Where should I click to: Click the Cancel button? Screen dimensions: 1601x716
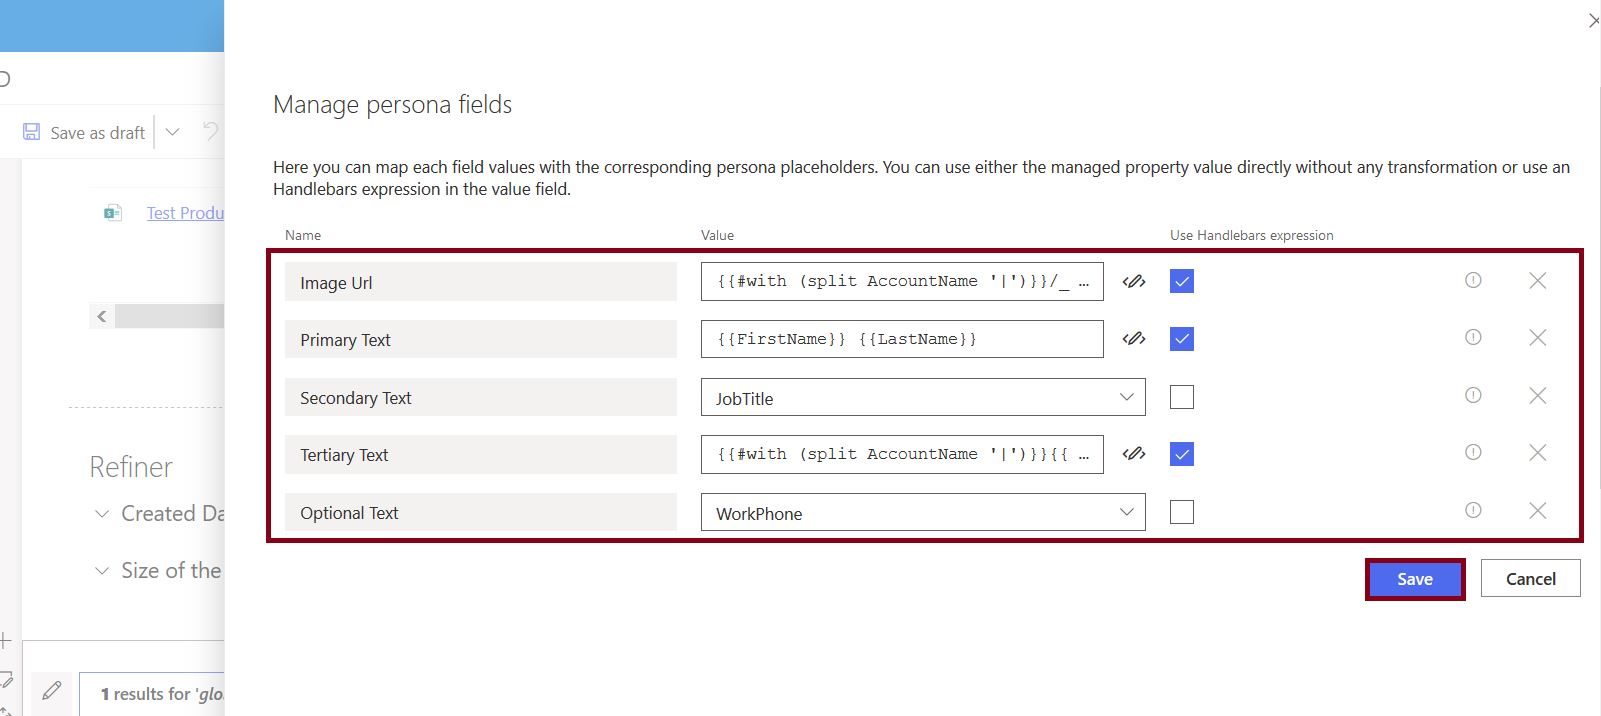[x=1531, y=579]
